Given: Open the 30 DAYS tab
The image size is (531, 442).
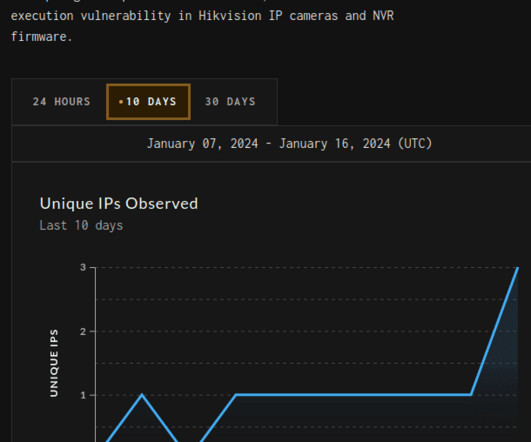Looking at the screenshot, I should point(230,102).
